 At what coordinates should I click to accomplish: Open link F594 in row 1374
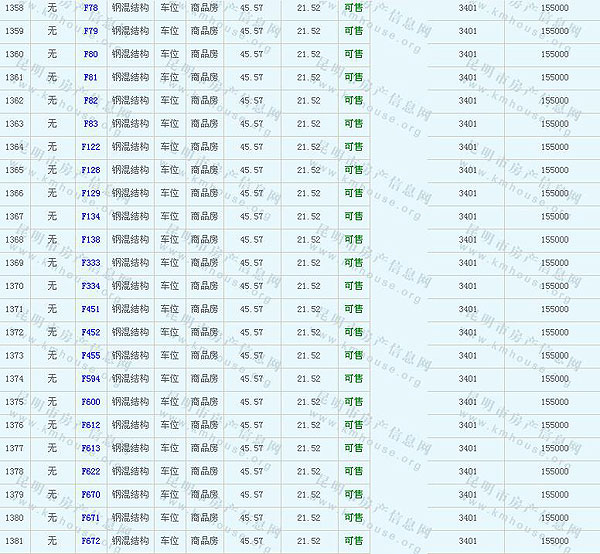tap(90, 379)
